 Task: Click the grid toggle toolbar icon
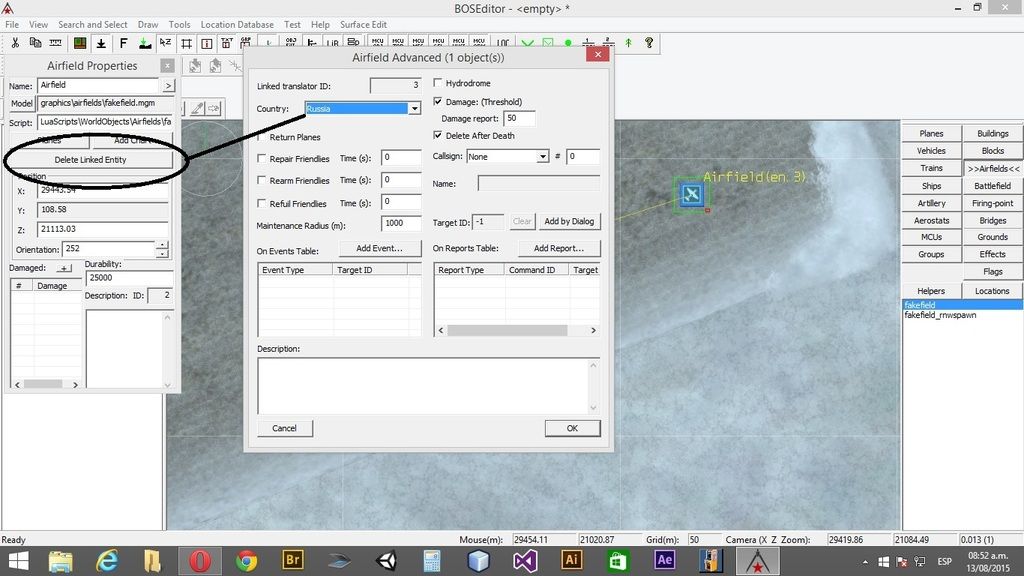coord(186,43)
